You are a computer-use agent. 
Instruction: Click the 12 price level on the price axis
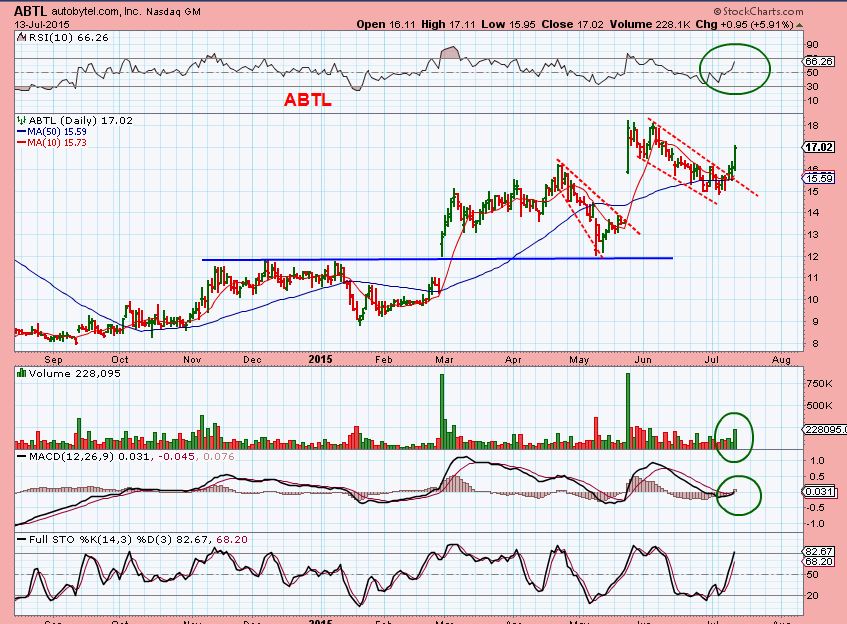click(812, 257)
